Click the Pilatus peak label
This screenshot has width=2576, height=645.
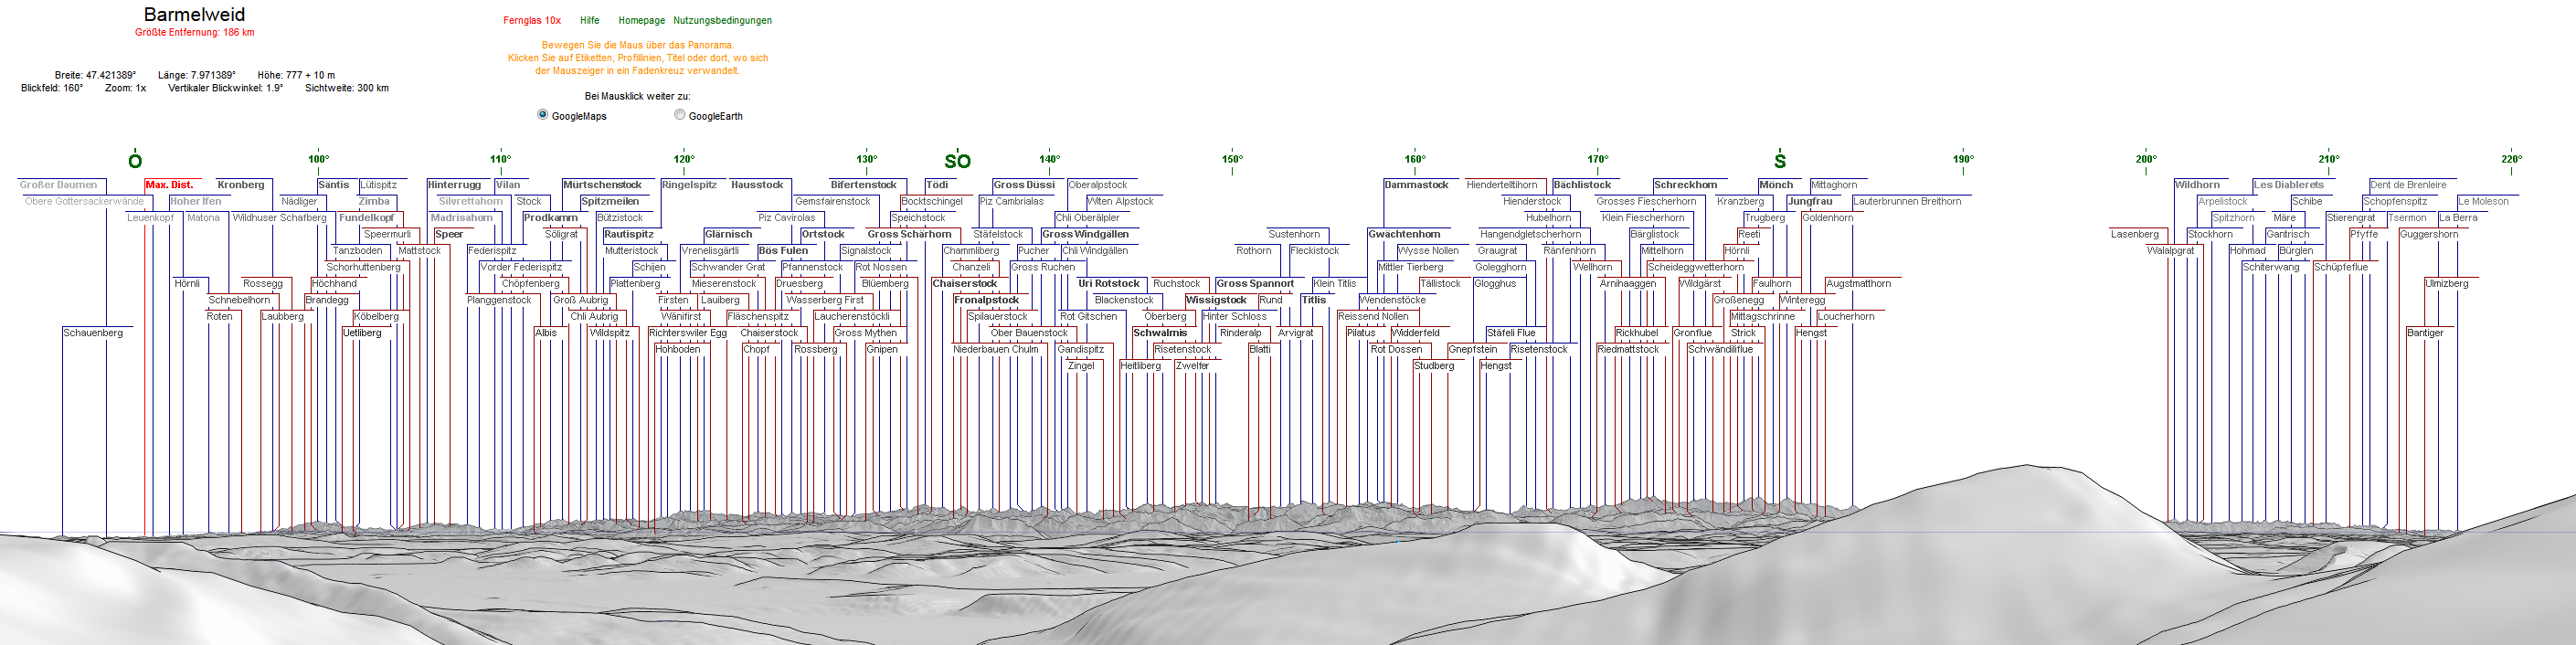pos(1360,333)
